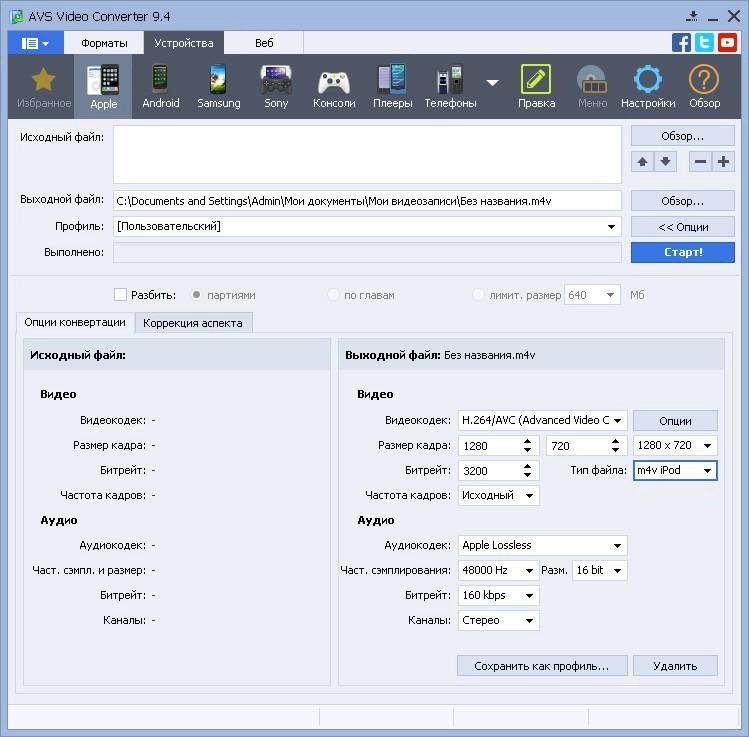The width and height of the screenshot is (749, 737).
Task: Switch to the Форматы tab
Action: click(x=104, y=43)
